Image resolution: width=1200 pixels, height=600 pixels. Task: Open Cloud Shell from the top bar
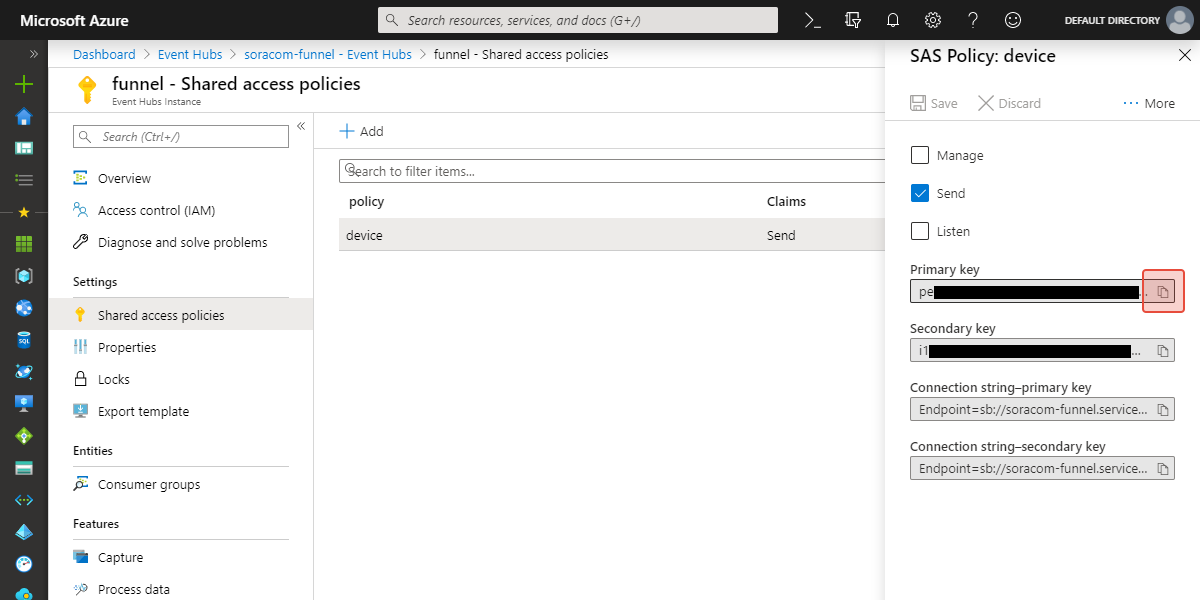pyautogui.click(x=813, y=20)
